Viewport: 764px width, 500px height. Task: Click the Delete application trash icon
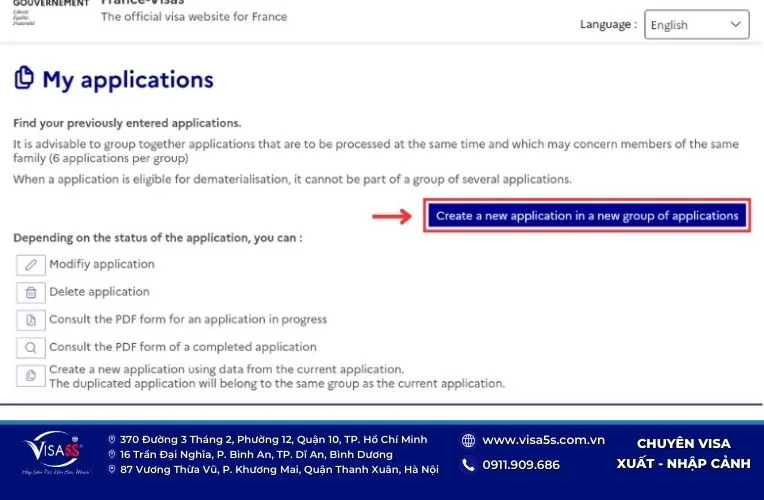click(31, 292)
